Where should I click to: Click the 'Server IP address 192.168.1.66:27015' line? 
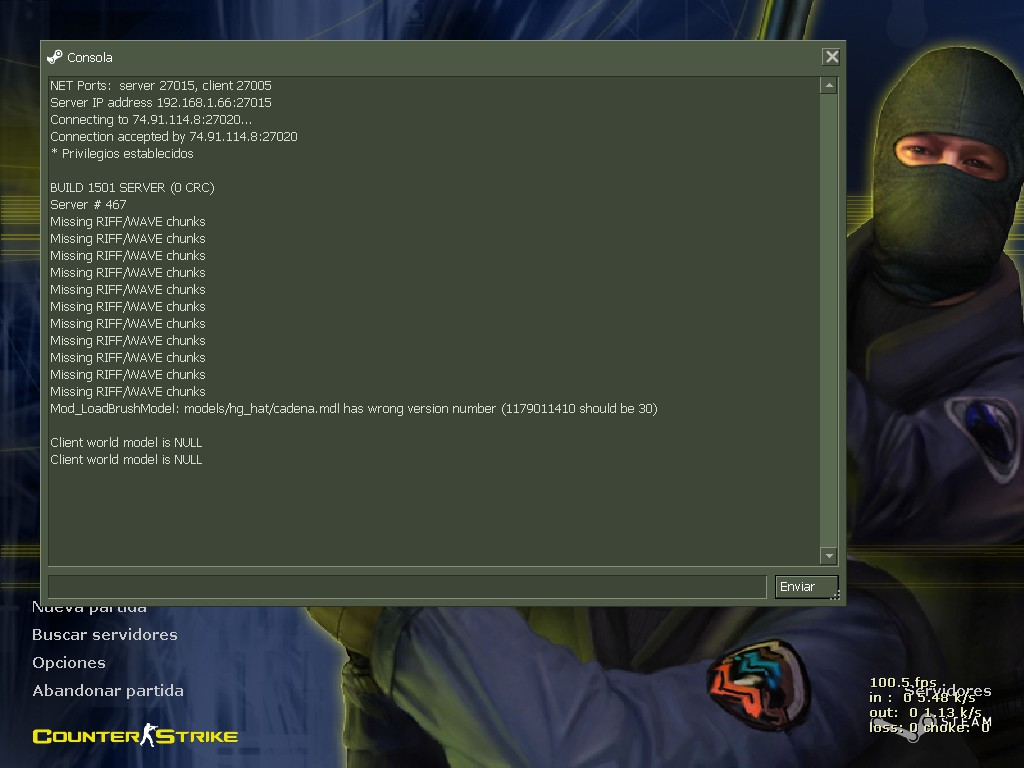[161, 103]
